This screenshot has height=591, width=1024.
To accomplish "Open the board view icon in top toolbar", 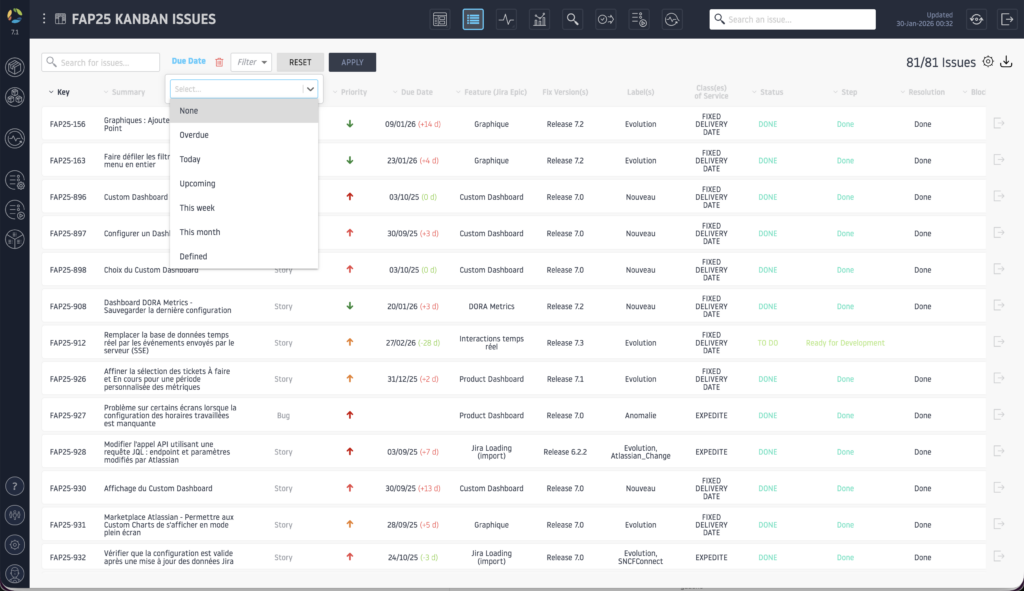I will [x=440, y=19].
